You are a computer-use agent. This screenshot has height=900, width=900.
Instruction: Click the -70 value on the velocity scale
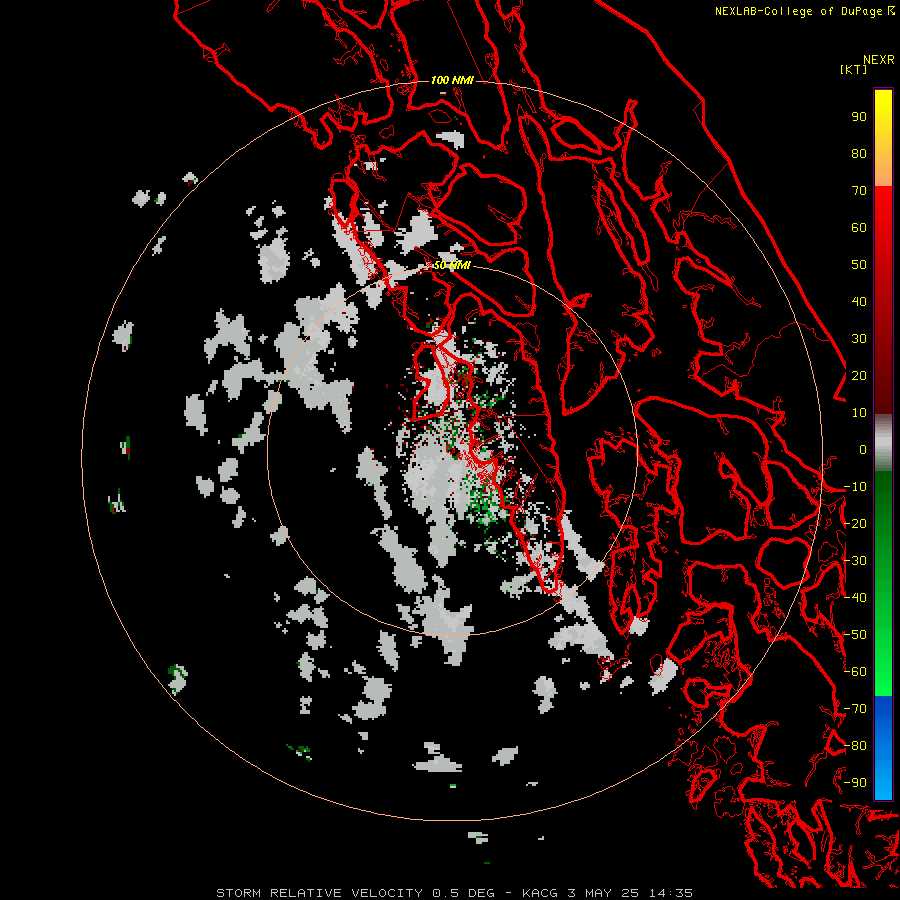[855, 709]
